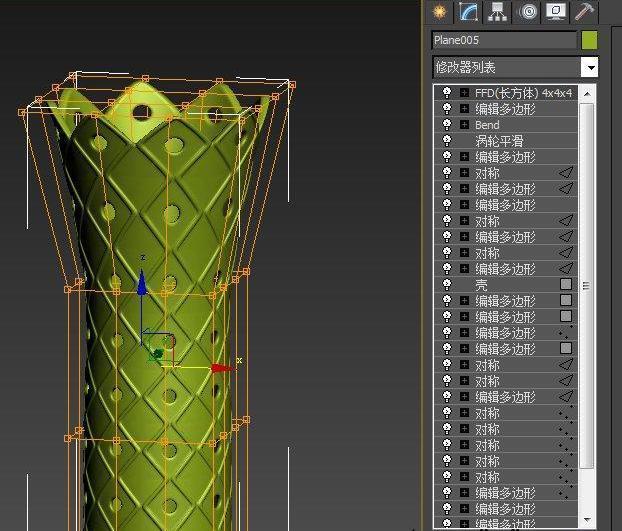Expand the 编辑多边形 between FFD and Bend
The image size is (622, 531).
pyautogui.click(x=464, y=109)
